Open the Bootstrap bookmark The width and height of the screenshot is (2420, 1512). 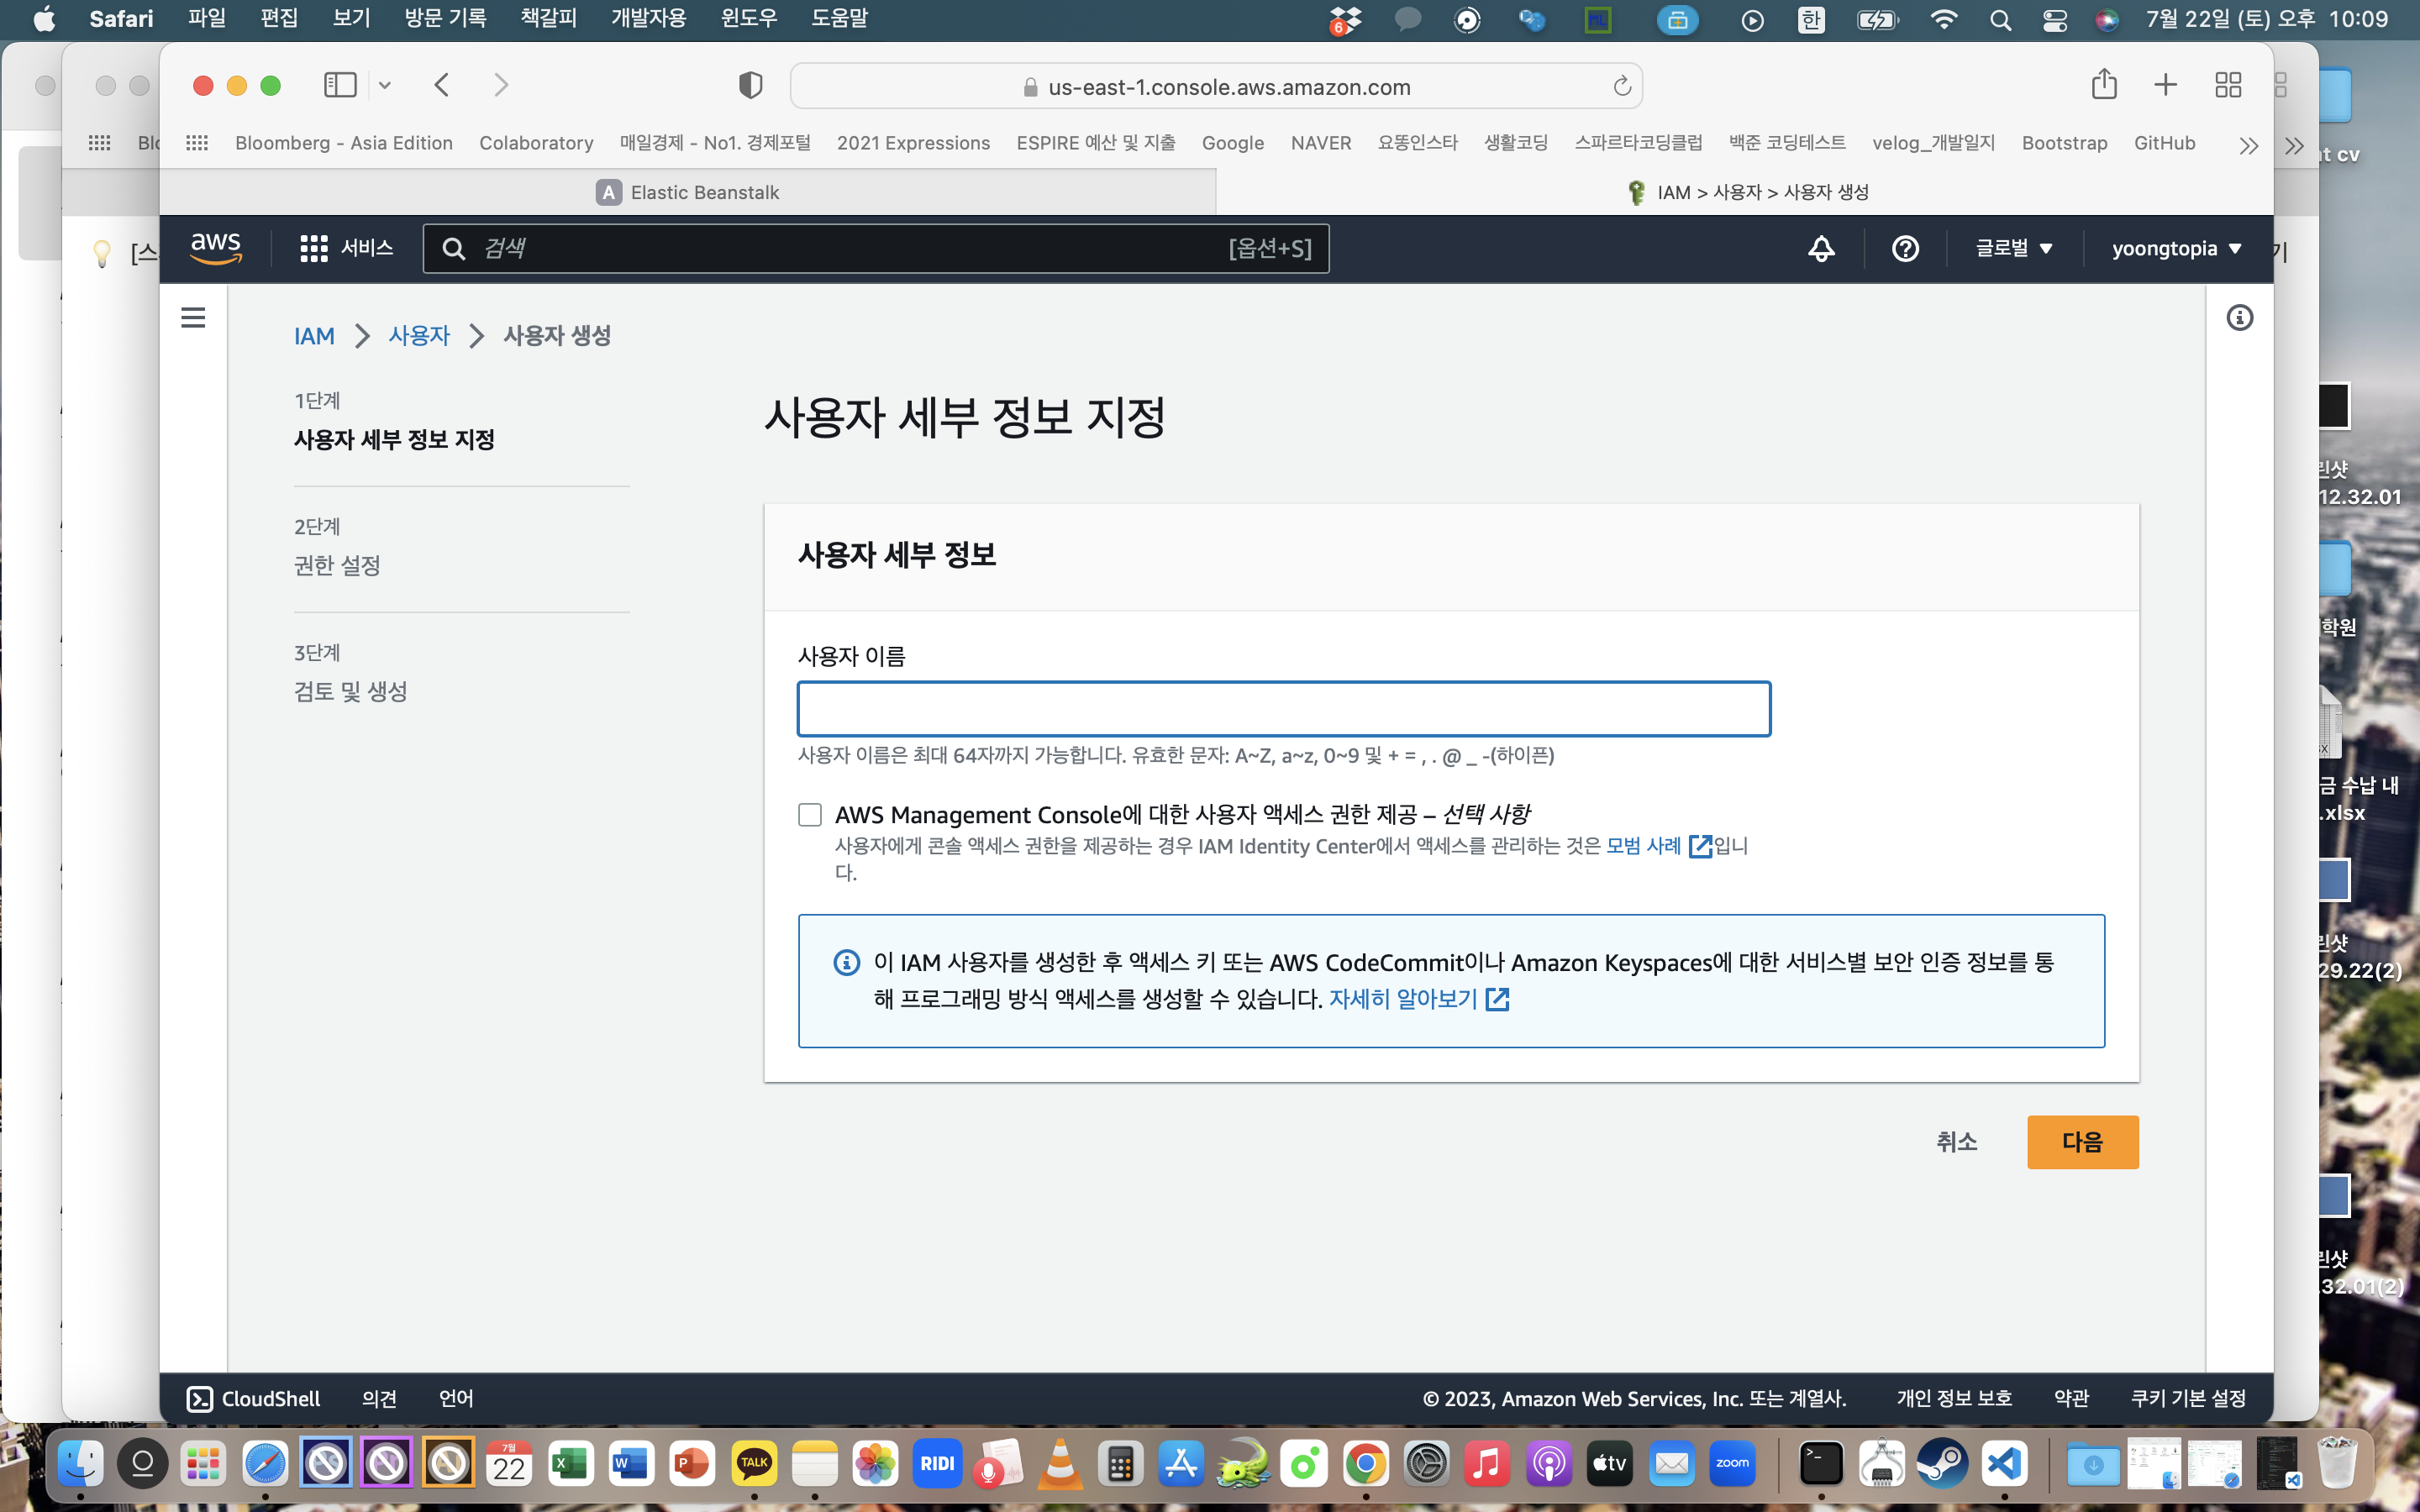click(x=2064, y=143)
